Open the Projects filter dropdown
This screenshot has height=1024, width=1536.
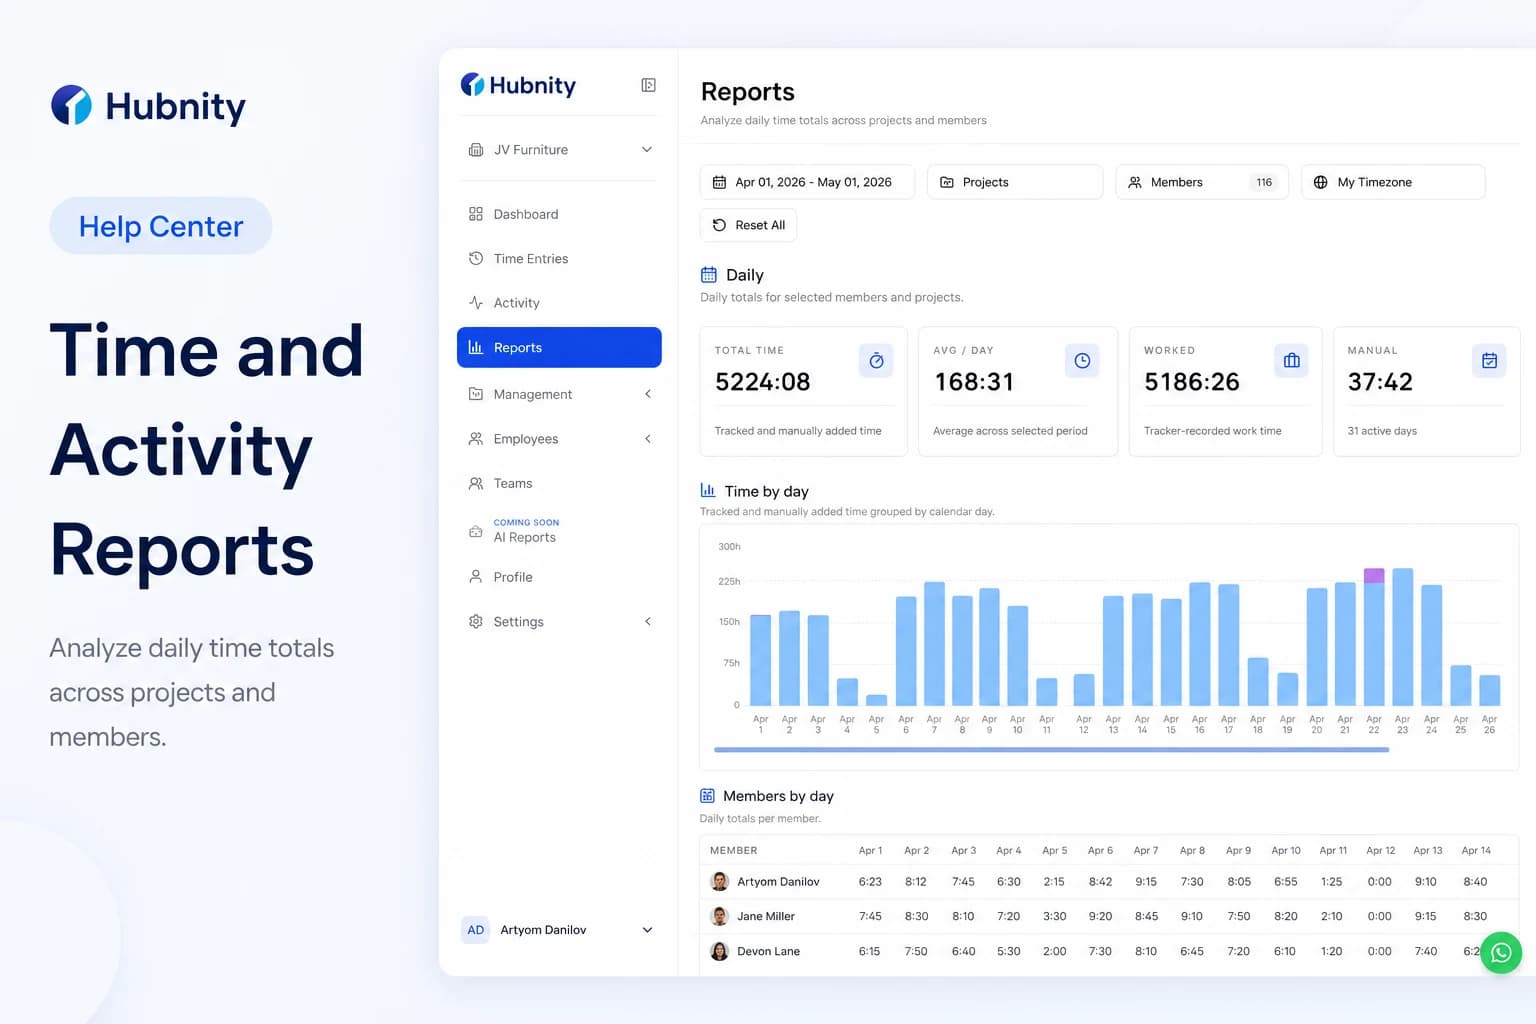coord(1015,182)
